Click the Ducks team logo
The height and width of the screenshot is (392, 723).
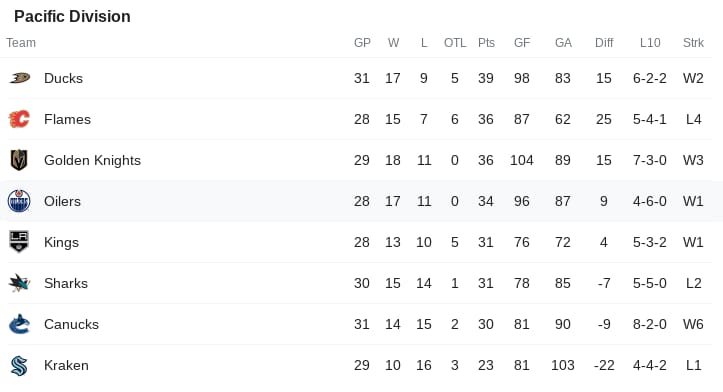coord(19,78)
